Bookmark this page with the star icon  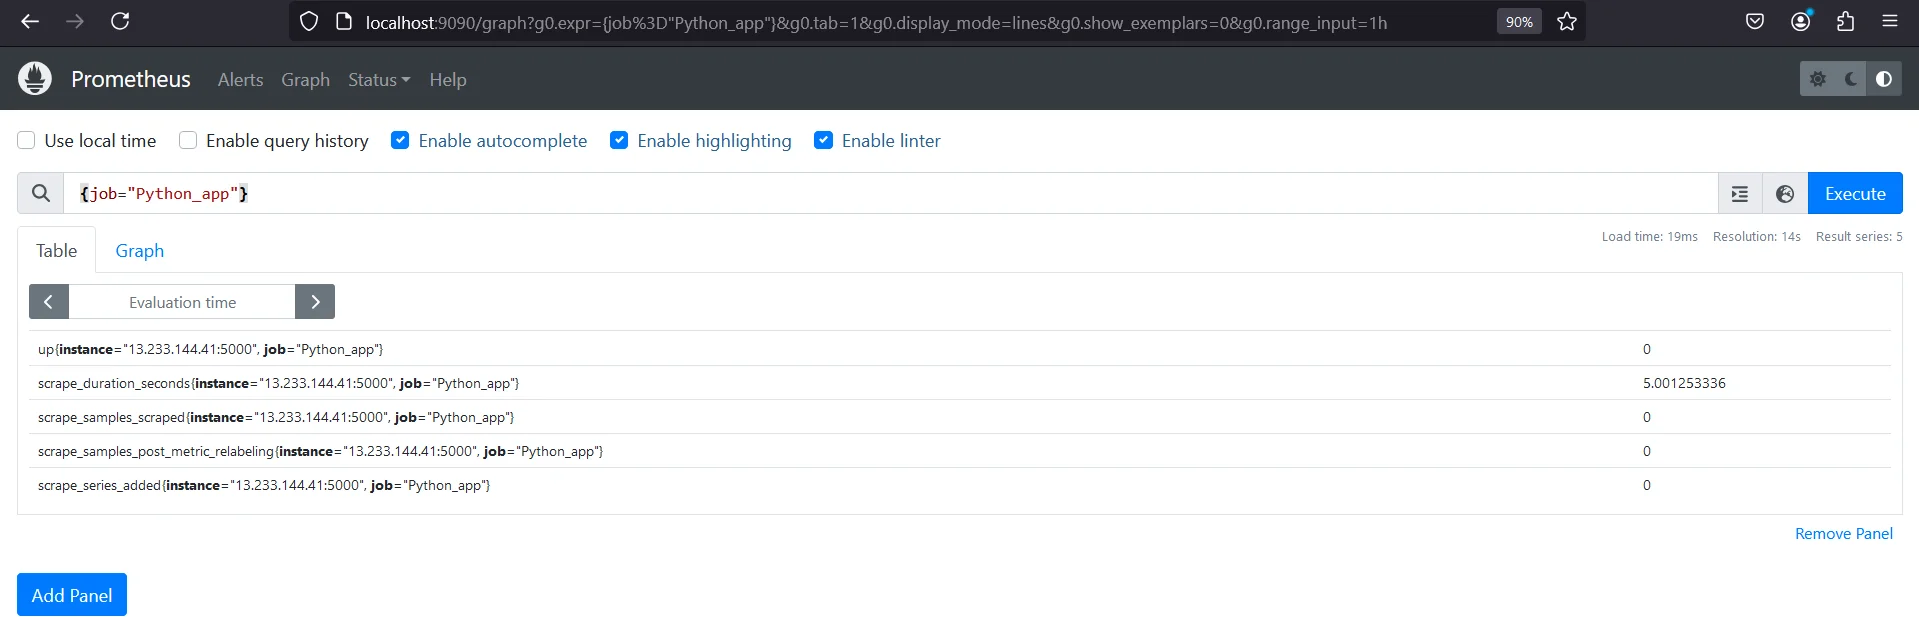point(1567,22)
